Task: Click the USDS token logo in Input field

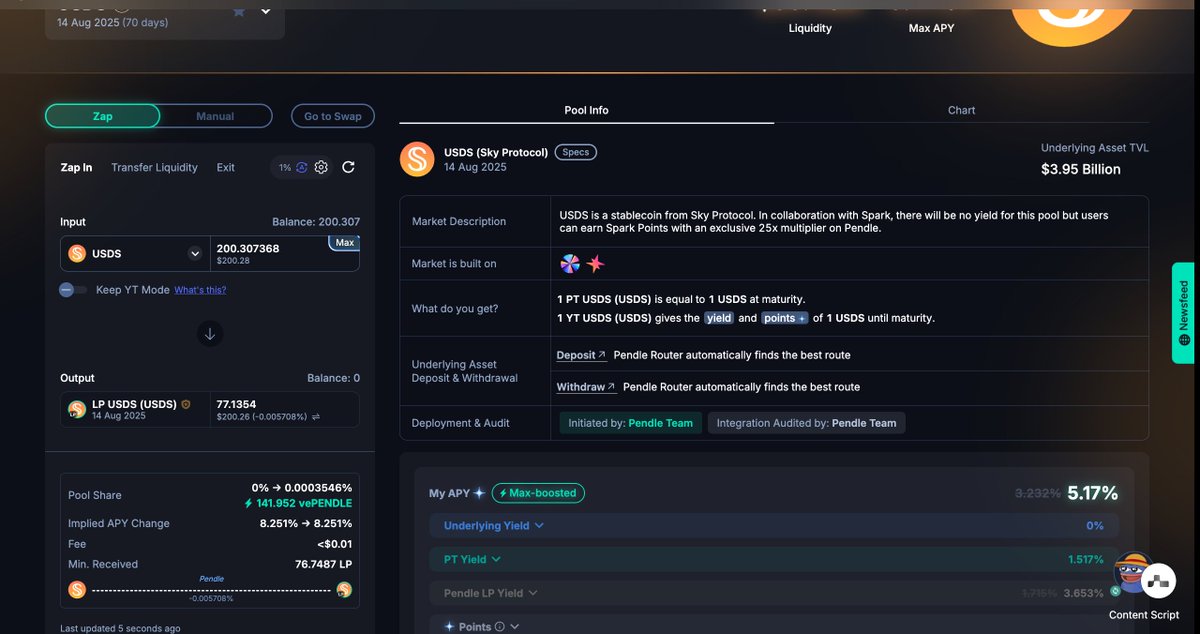Action: tap(77, 254)
